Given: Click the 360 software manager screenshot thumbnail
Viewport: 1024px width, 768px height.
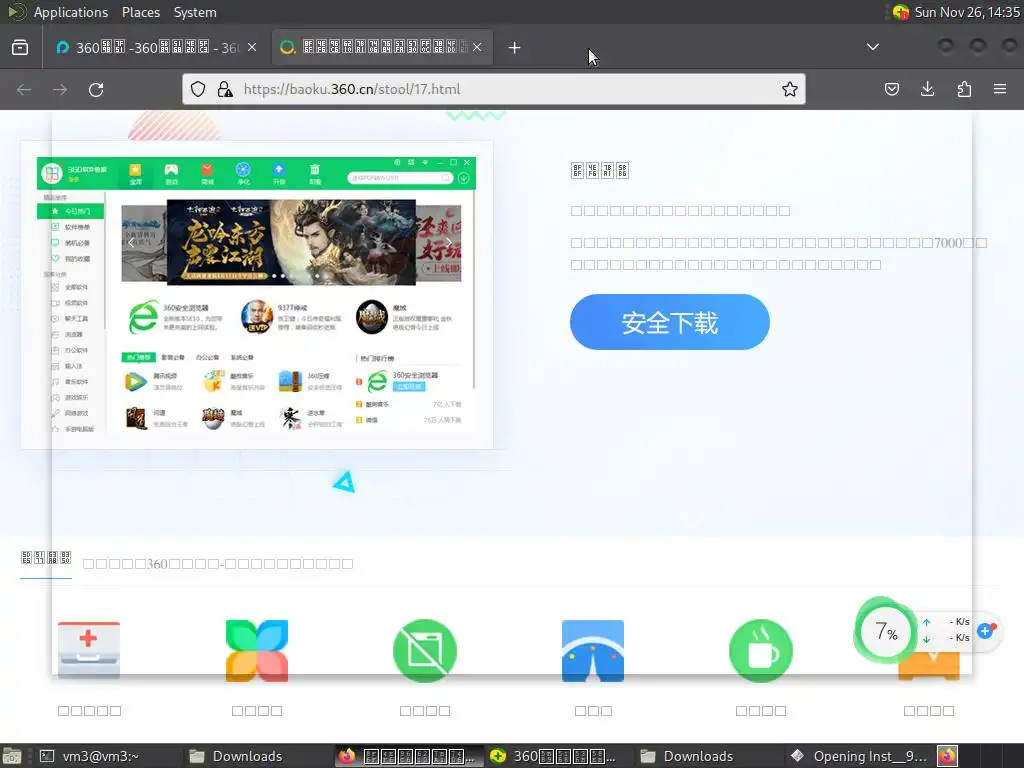Looking at the screenshot, I should 257,295.
